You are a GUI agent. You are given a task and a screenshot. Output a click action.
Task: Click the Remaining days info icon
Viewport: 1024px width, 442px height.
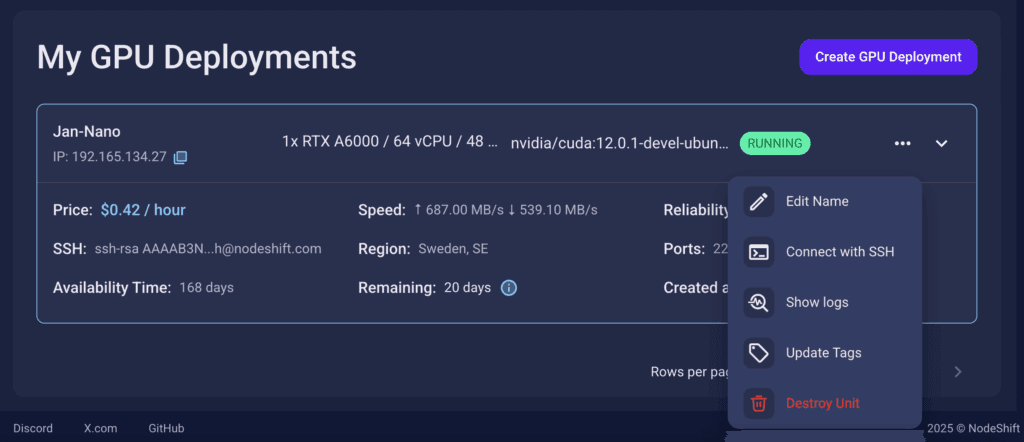coord(508,288)
